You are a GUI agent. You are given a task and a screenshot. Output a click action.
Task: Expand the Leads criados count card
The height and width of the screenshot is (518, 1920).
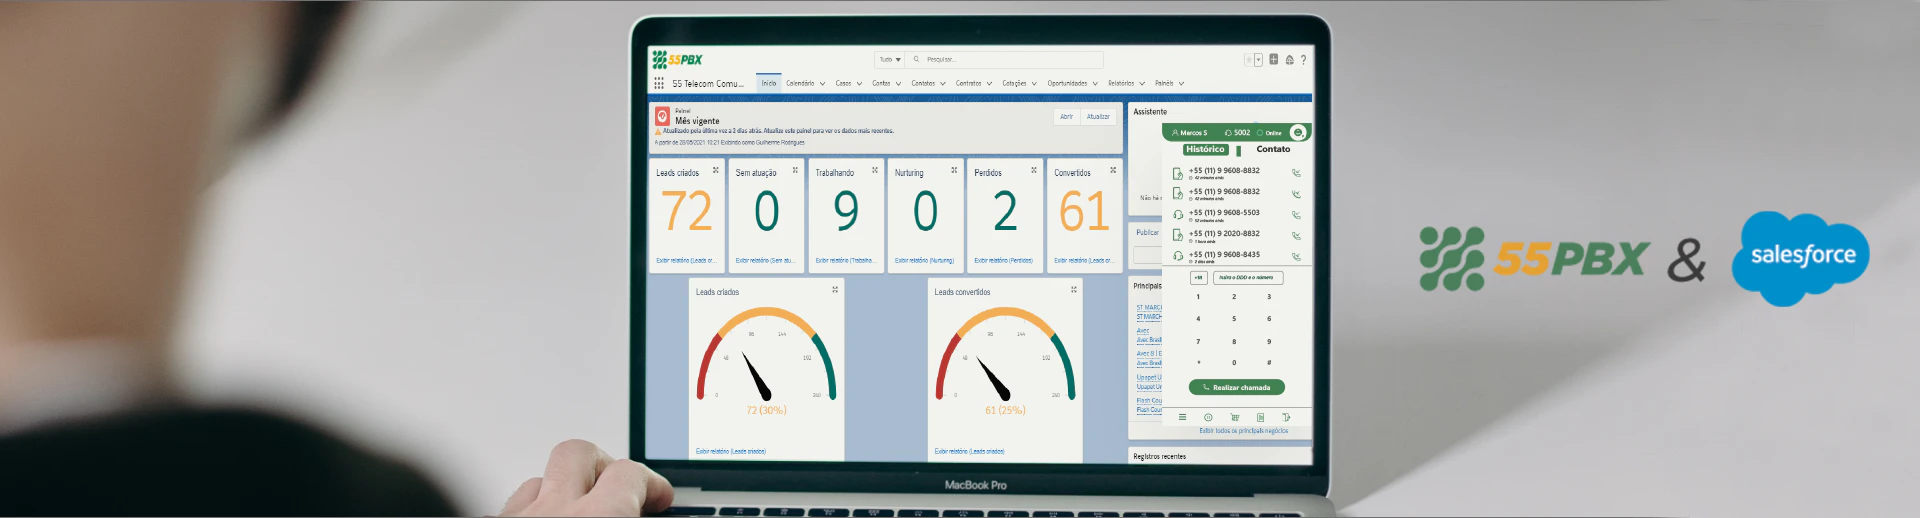pyautogui.click(x=715, y=170)
